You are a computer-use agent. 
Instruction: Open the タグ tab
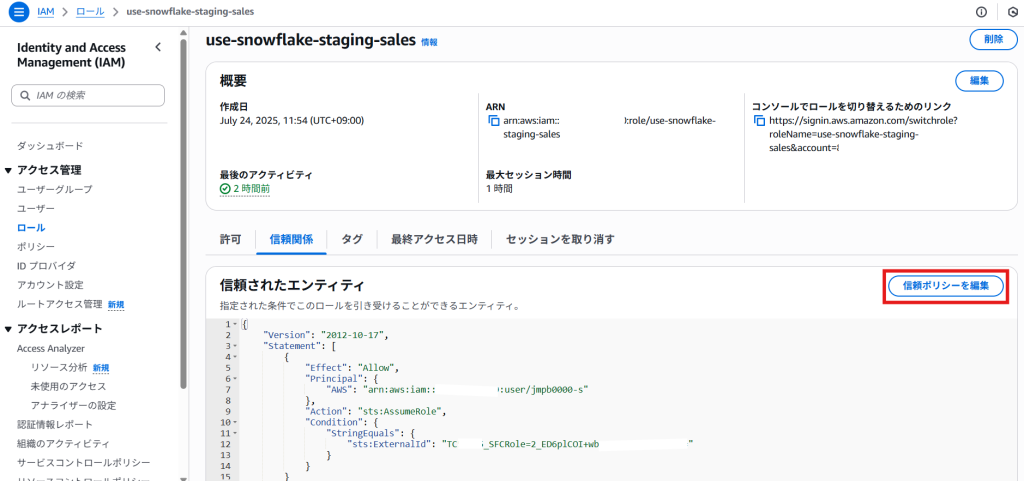[x=352, y=239]
